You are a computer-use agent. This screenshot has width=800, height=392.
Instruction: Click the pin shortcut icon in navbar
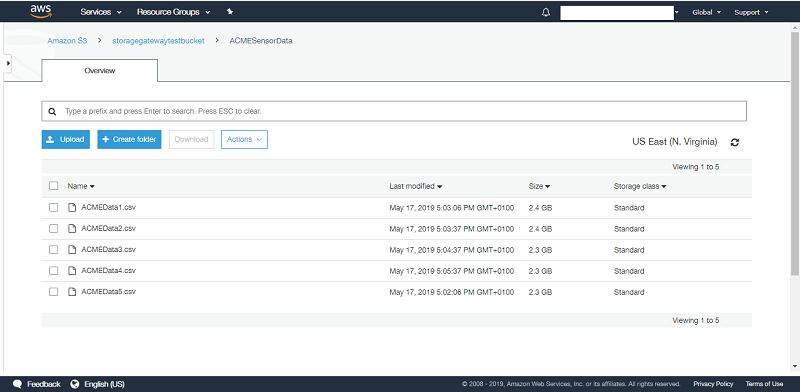point(230,12)
